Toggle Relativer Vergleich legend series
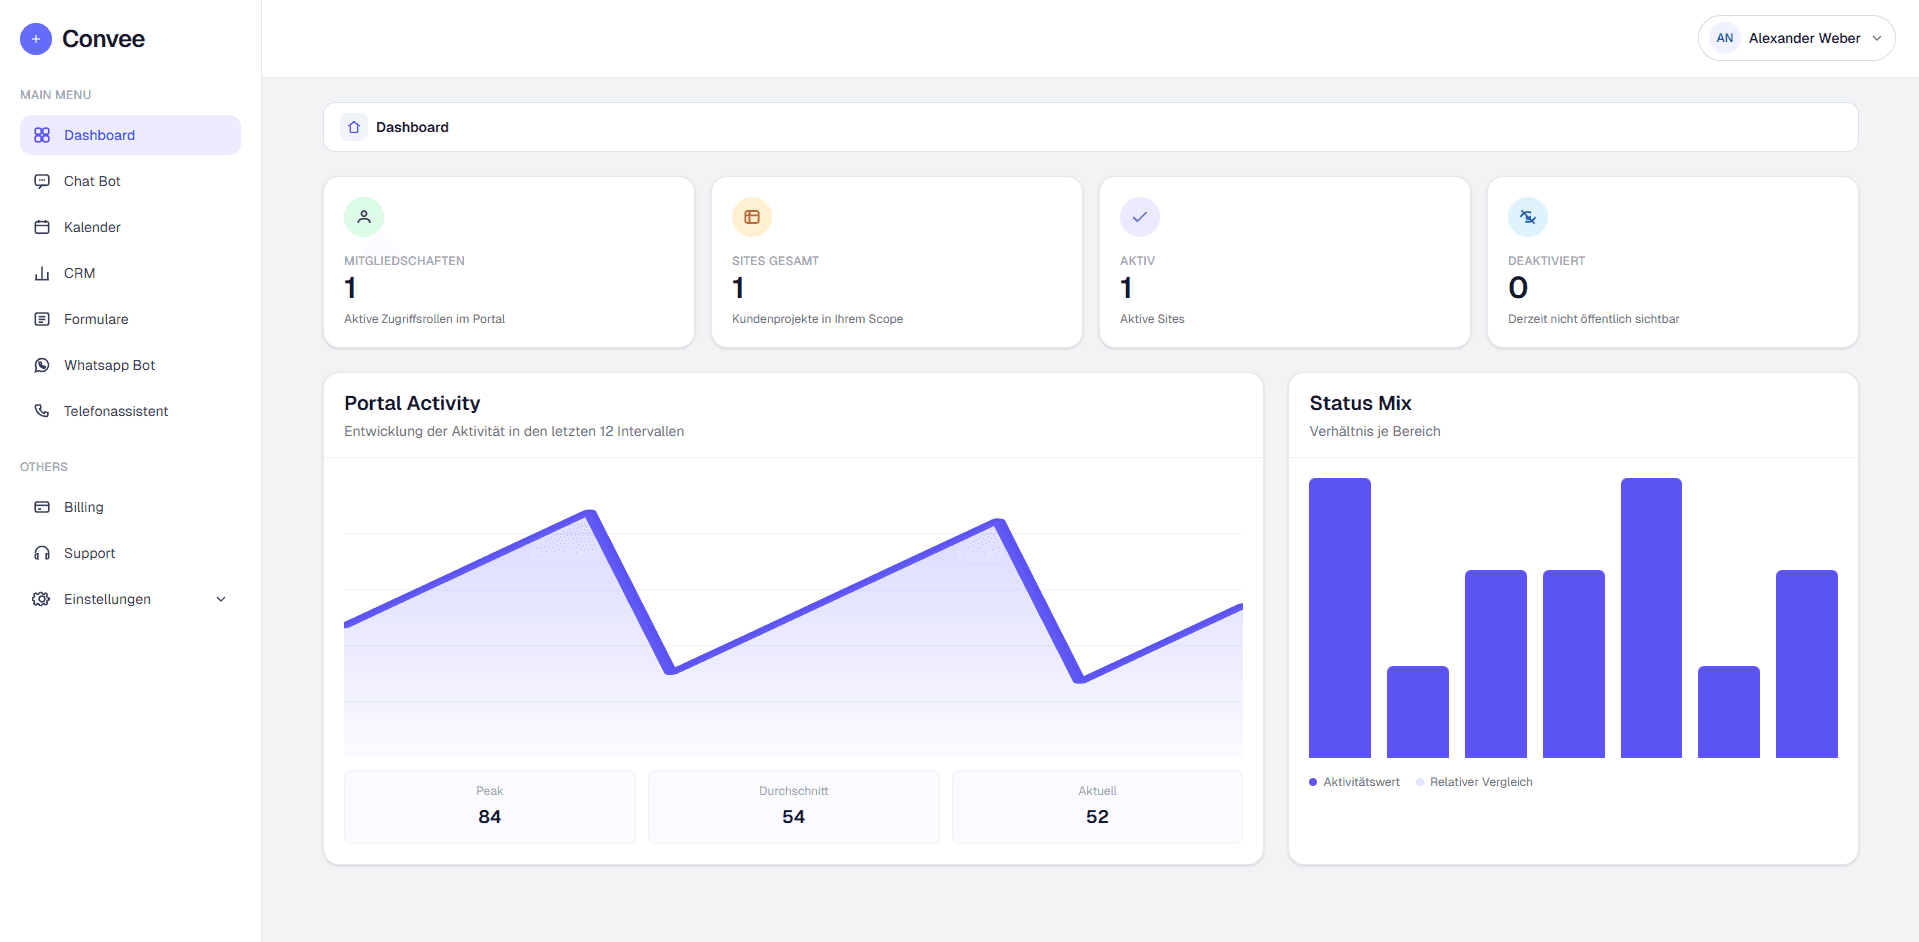Viewport: 1919px width, 942px height. (x=1474, y=782)
